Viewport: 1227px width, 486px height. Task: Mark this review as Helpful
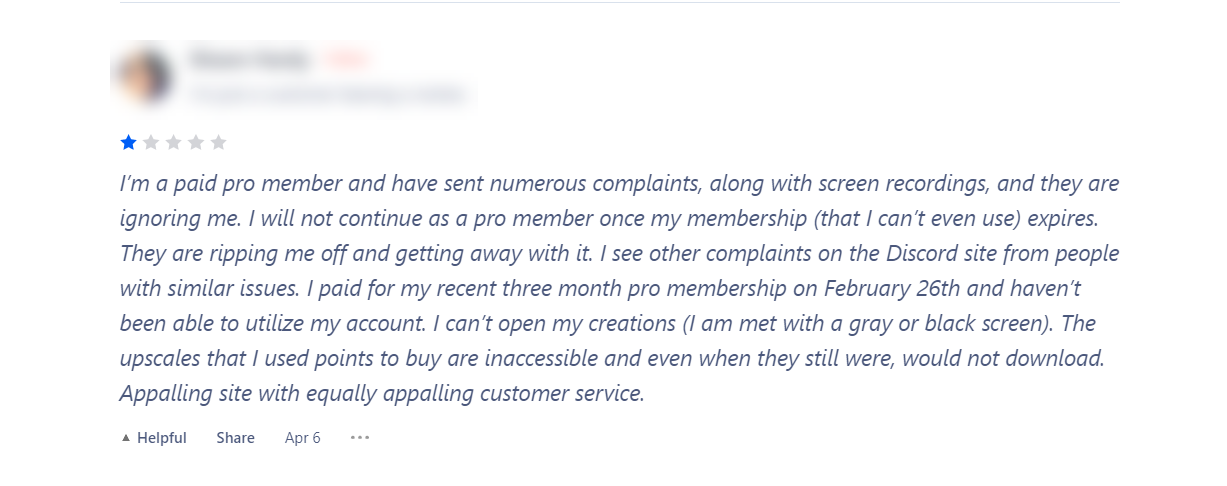click(x=154, y=438)
